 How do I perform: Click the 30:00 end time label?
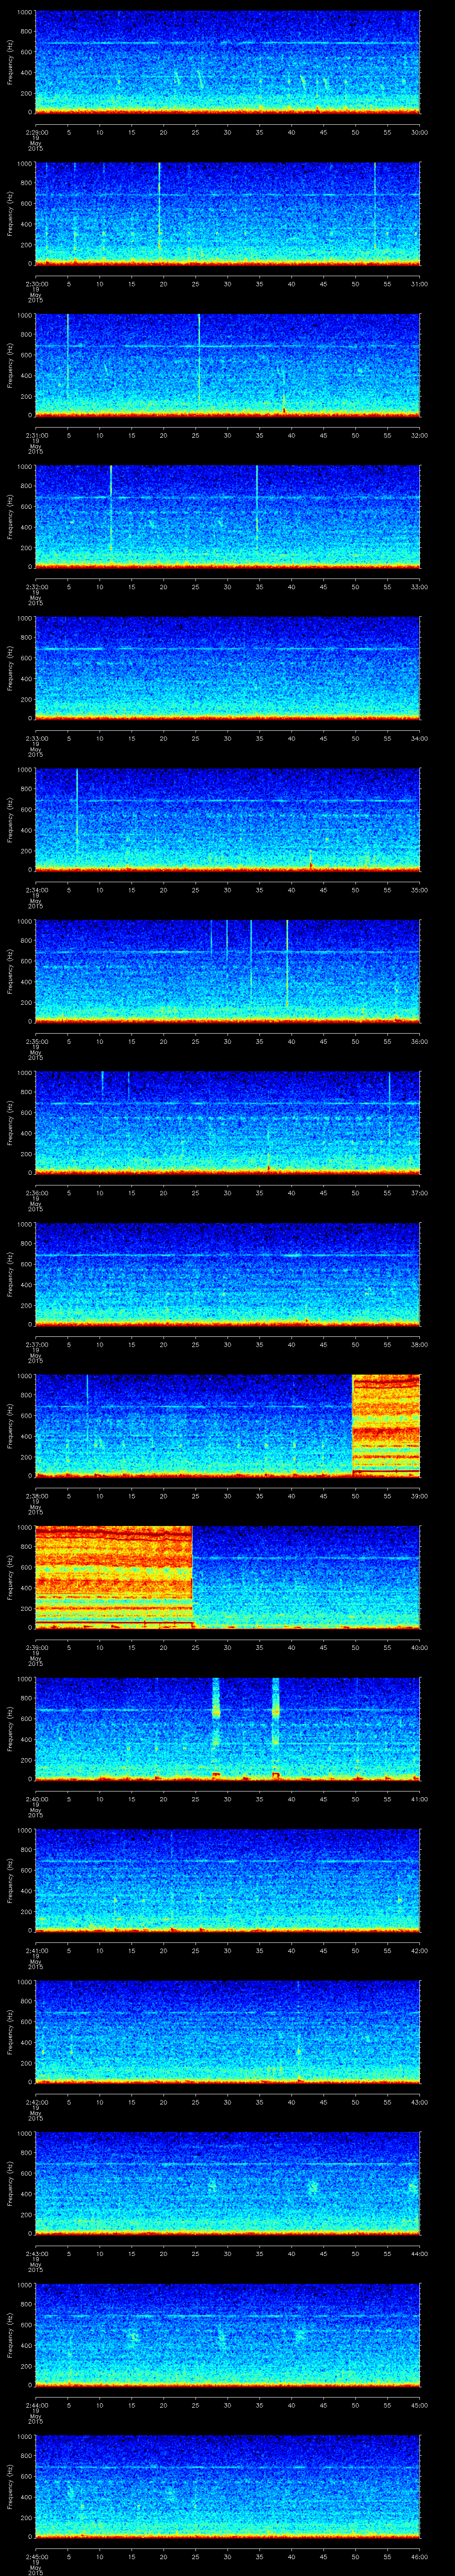pos(419,132)
